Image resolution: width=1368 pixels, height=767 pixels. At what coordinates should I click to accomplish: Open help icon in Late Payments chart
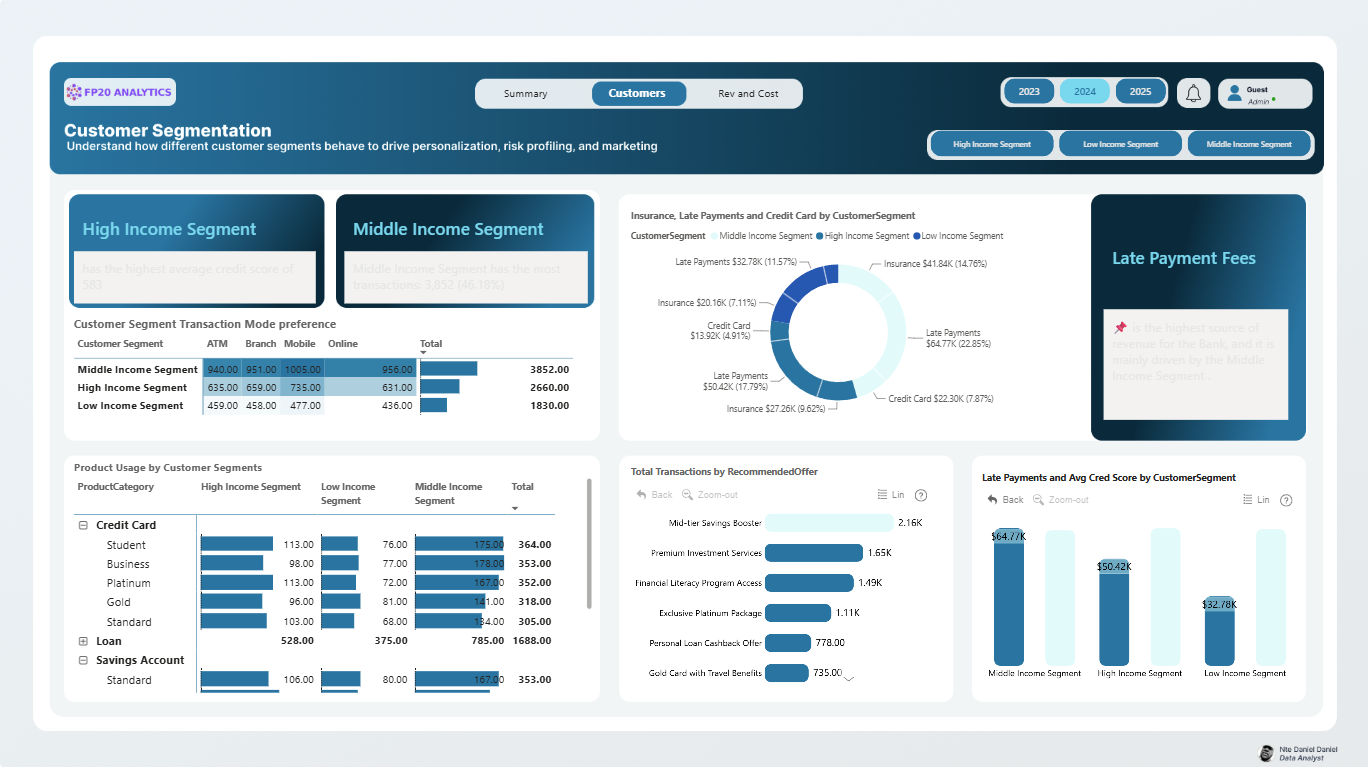[x=1286, y=500]
